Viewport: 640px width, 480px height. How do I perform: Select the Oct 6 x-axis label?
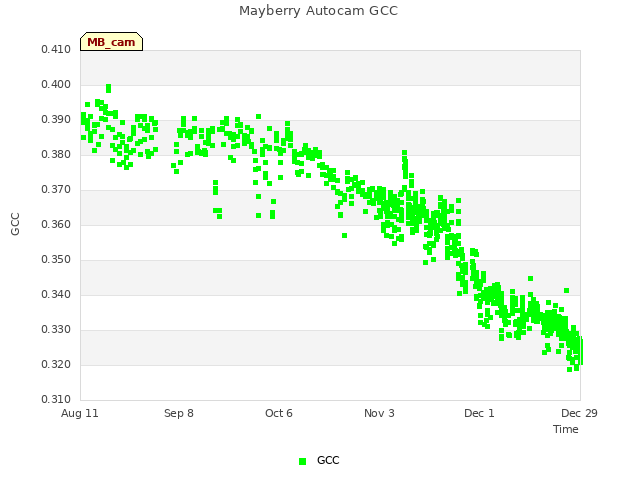tap(279, 413)
